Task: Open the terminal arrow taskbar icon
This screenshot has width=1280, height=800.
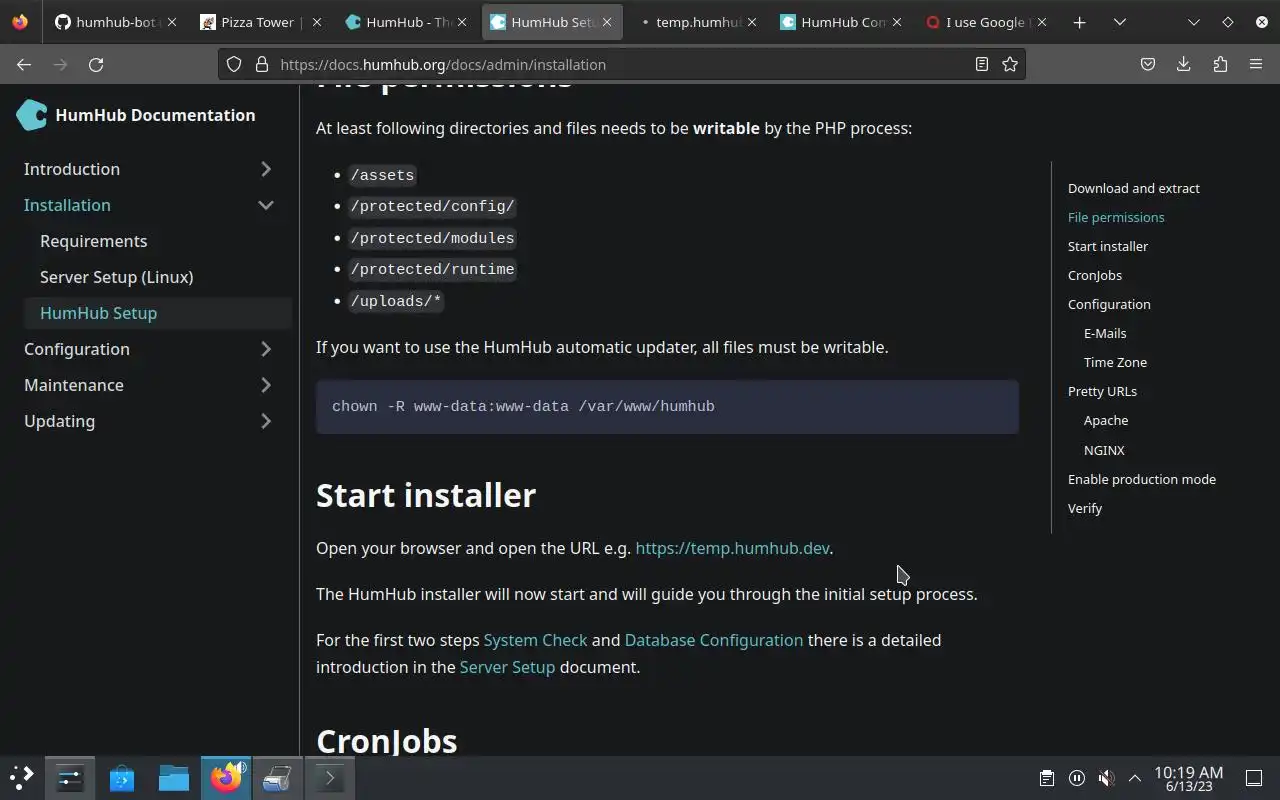Action: 330,778
